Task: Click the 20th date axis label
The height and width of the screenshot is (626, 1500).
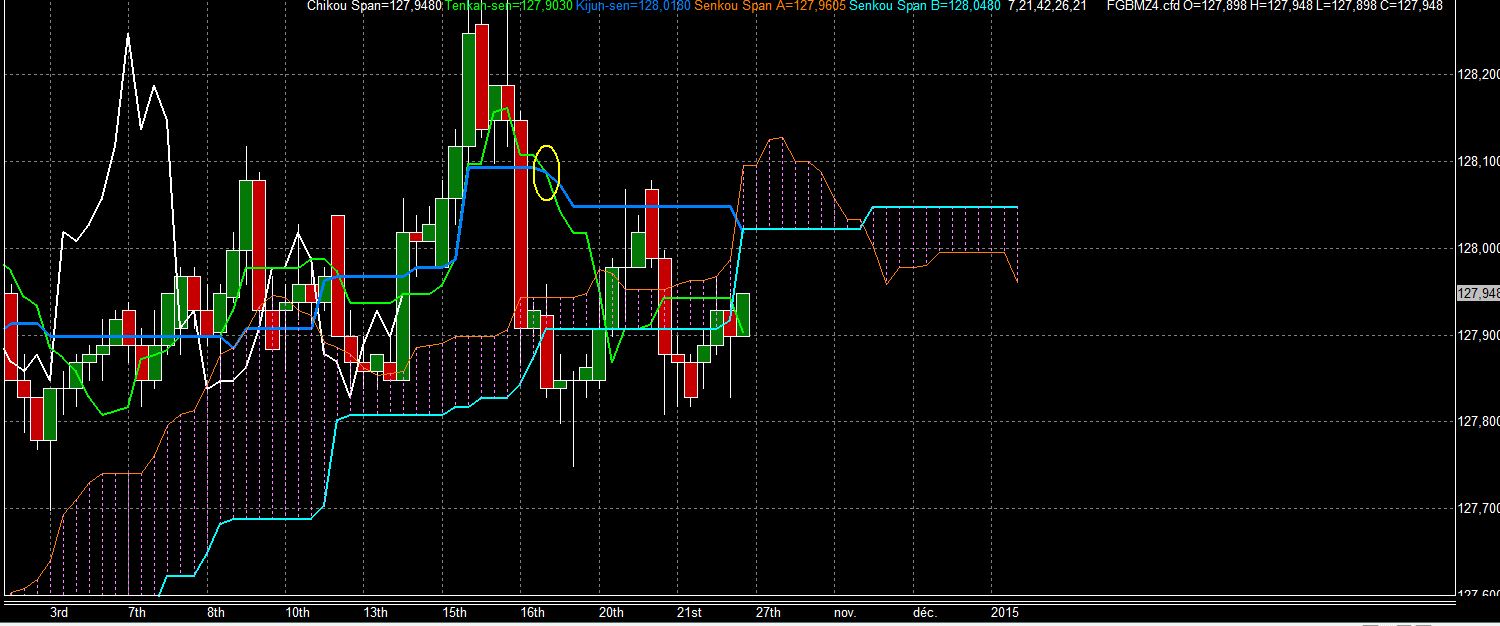Action: pyautogui.click(x=611, y=611)
